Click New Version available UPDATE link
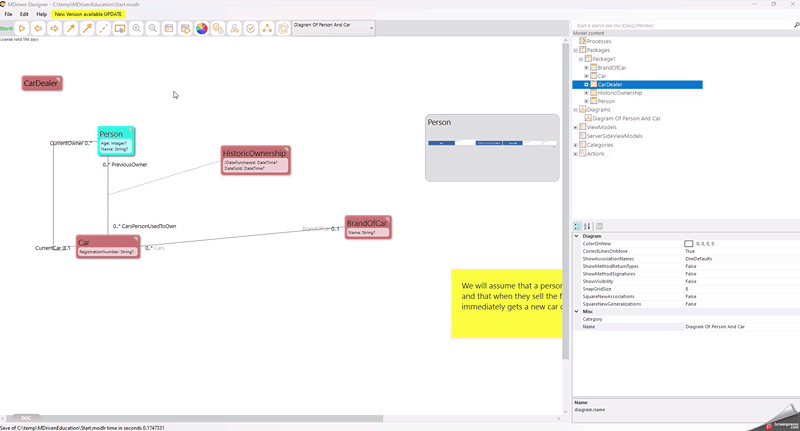Screen dimensions: 800x431 88,14
